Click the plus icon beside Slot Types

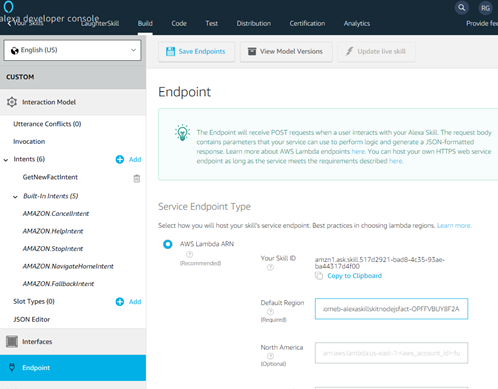[x=120, y=302]
